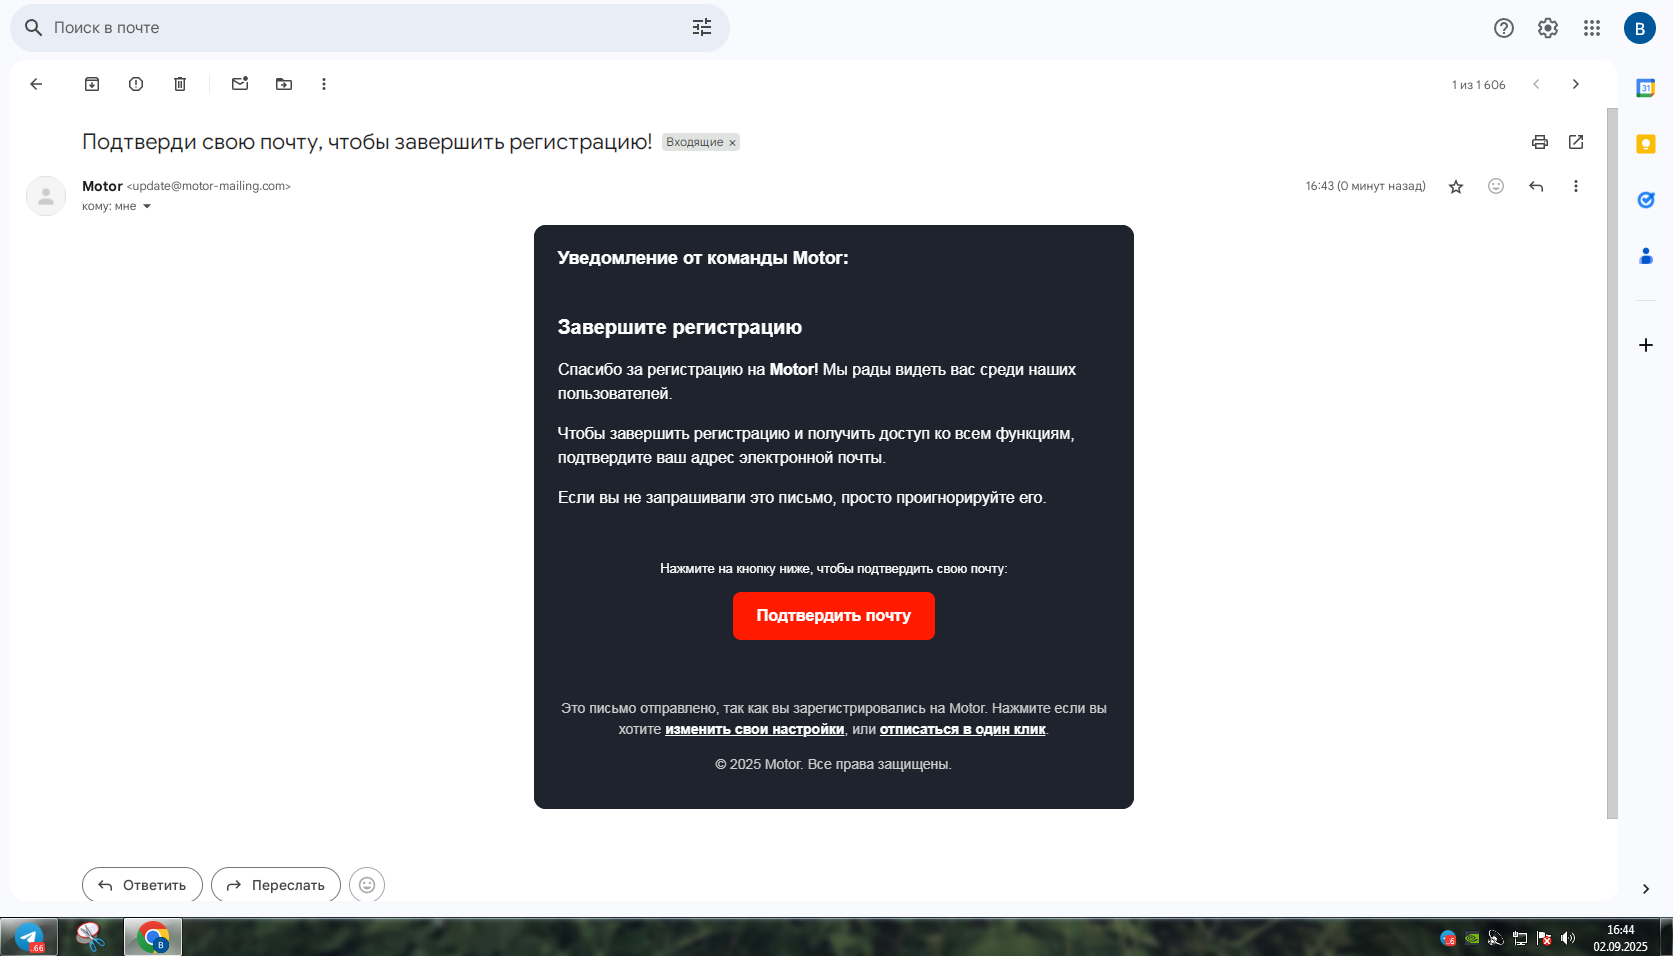Remove the Входящие label from the email

click(732, 143)
